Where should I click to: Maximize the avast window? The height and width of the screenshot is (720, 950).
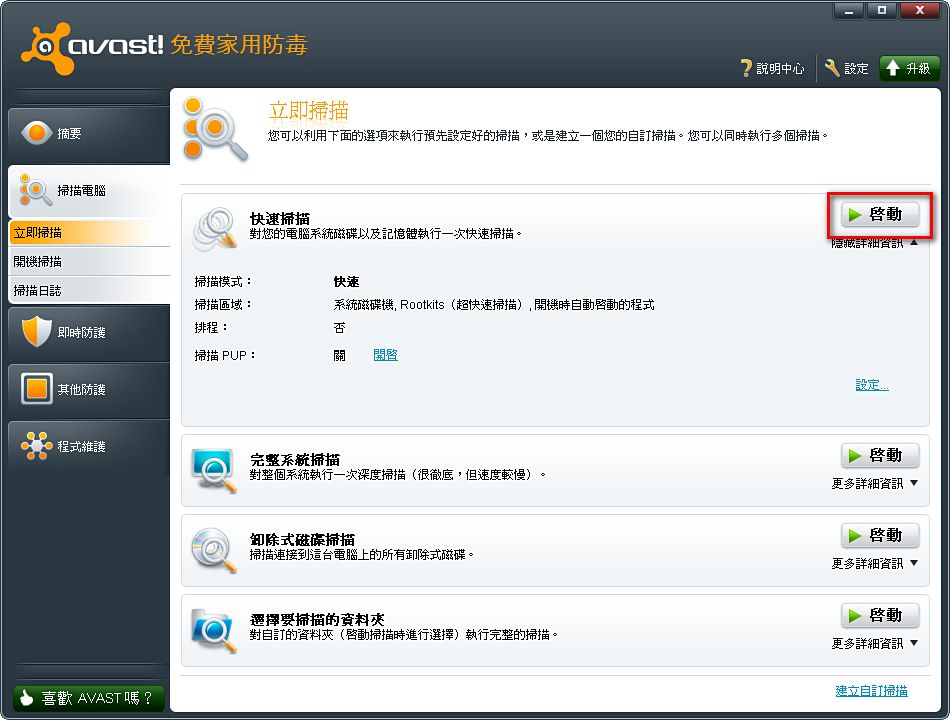pyautogui.click(x=882, y=10)
